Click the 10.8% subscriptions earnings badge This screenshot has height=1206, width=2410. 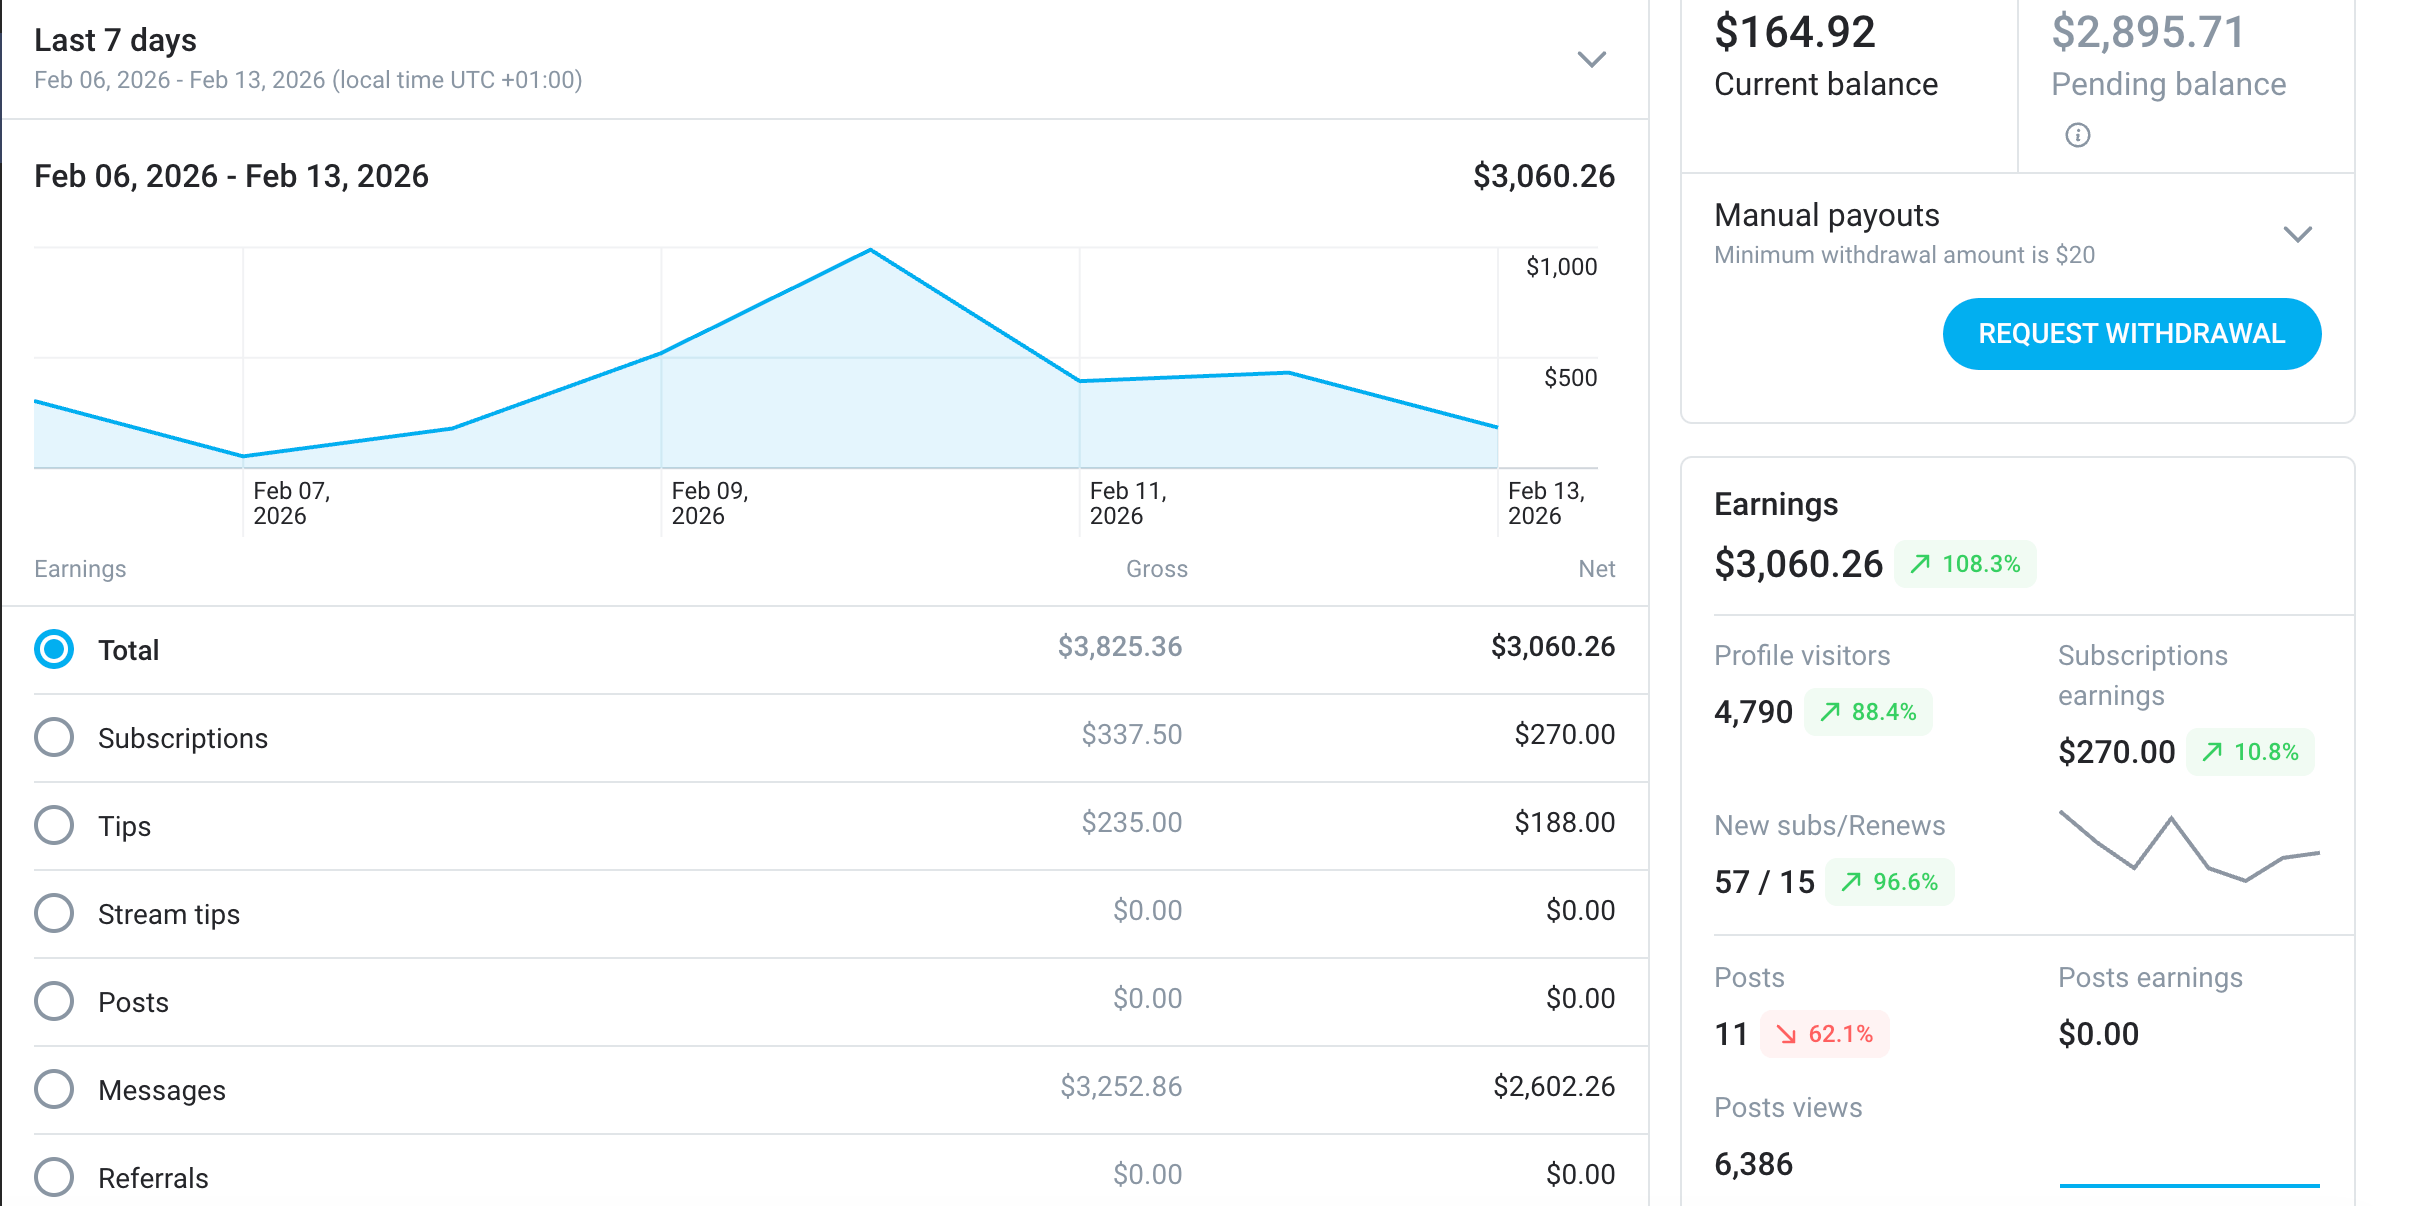pos(2250,752)
